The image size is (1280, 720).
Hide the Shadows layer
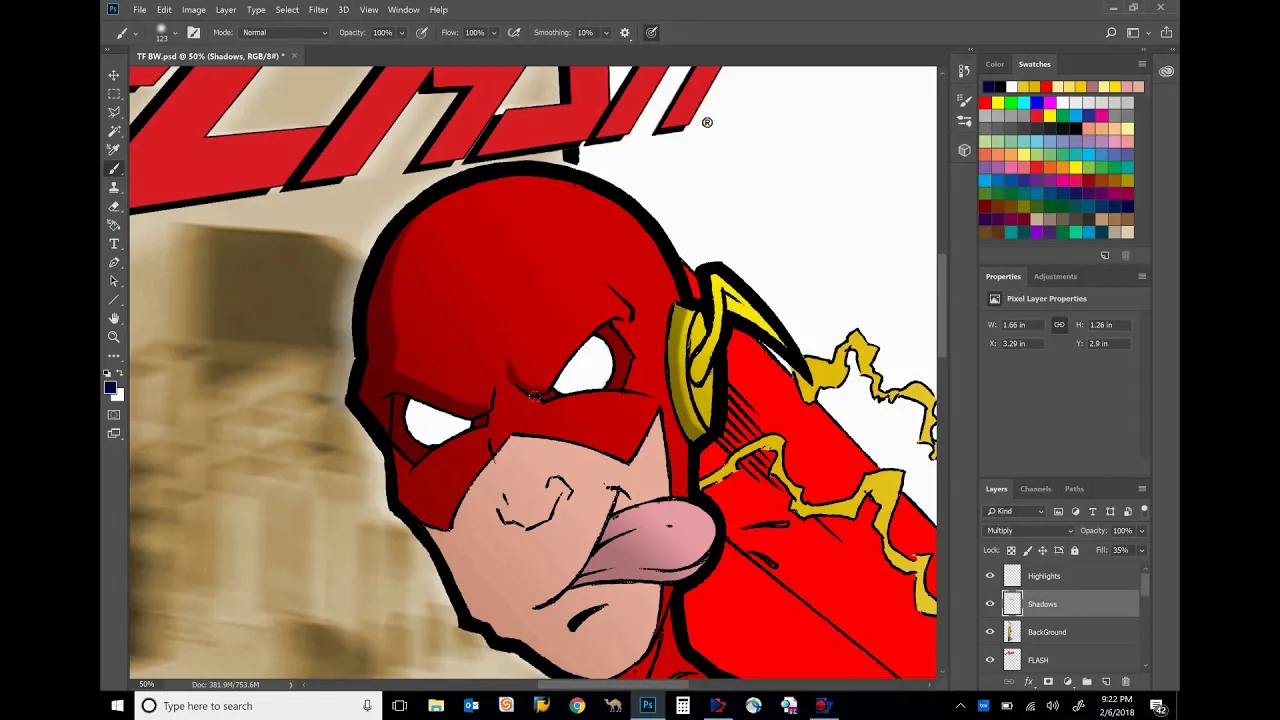pyautogui.click(x=990, y=604)
